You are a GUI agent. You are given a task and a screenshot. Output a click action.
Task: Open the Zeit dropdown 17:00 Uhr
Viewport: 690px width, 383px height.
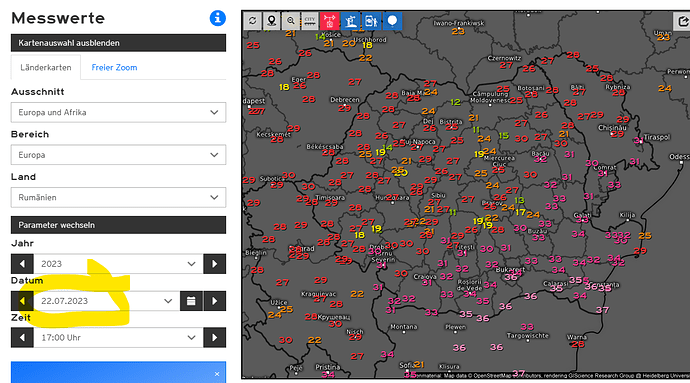(x=118, y=338)
